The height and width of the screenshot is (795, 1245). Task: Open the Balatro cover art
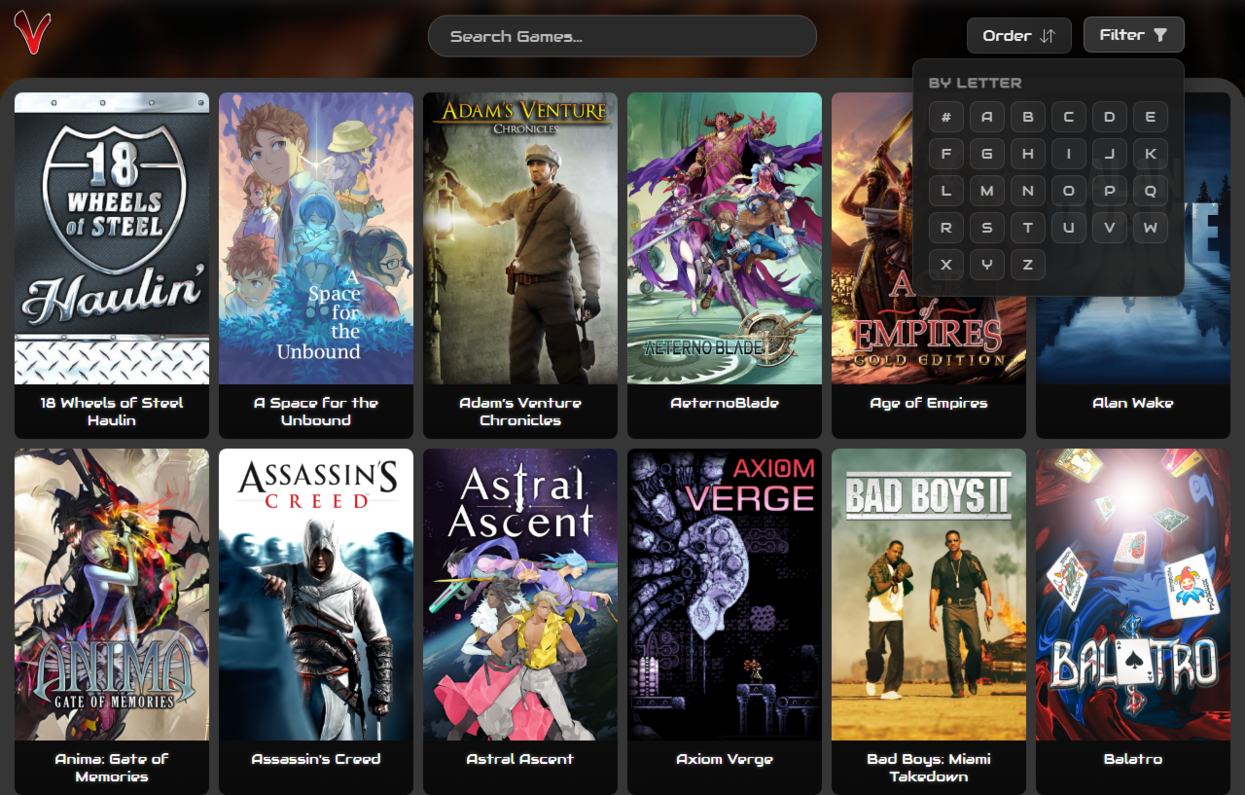(1133, 594)
